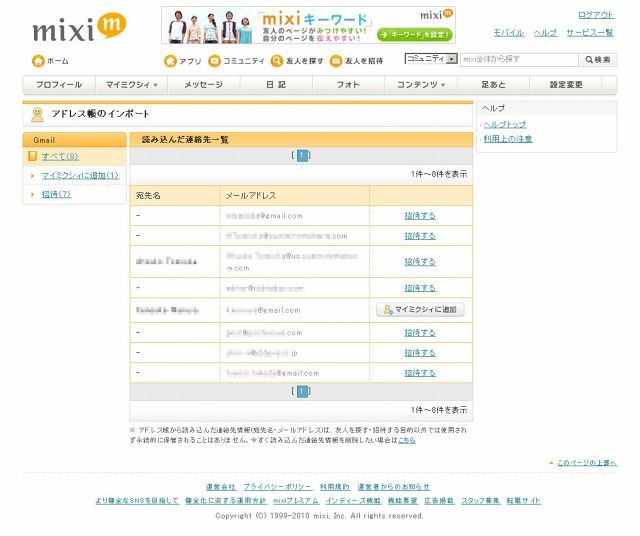
Task: Open the Community icon (コミュニティ)
Action: (x=214, y=61)
